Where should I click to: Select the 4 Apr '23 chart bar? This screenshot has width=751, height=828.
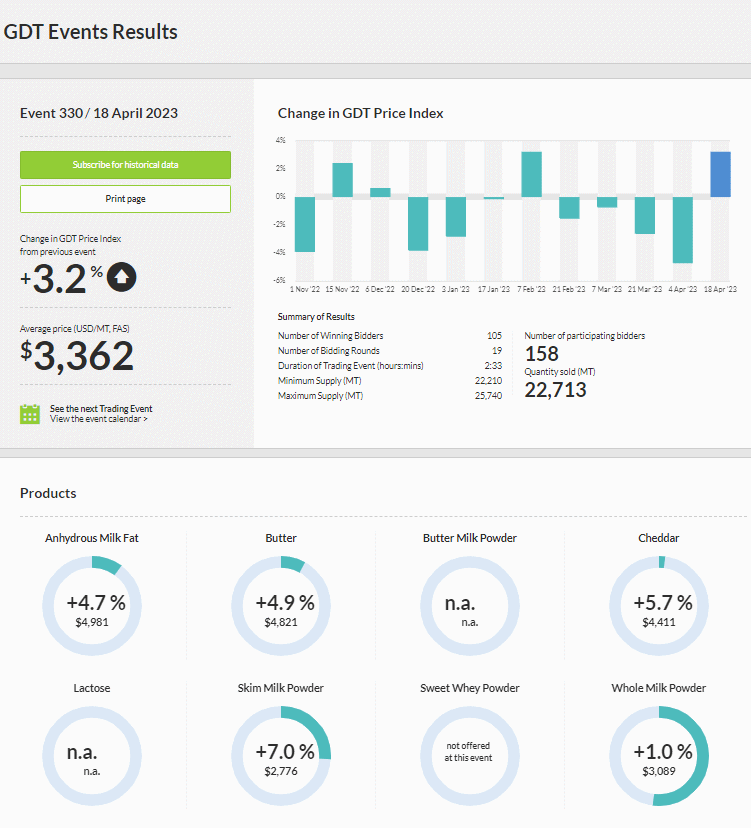(x=682, y=230)
